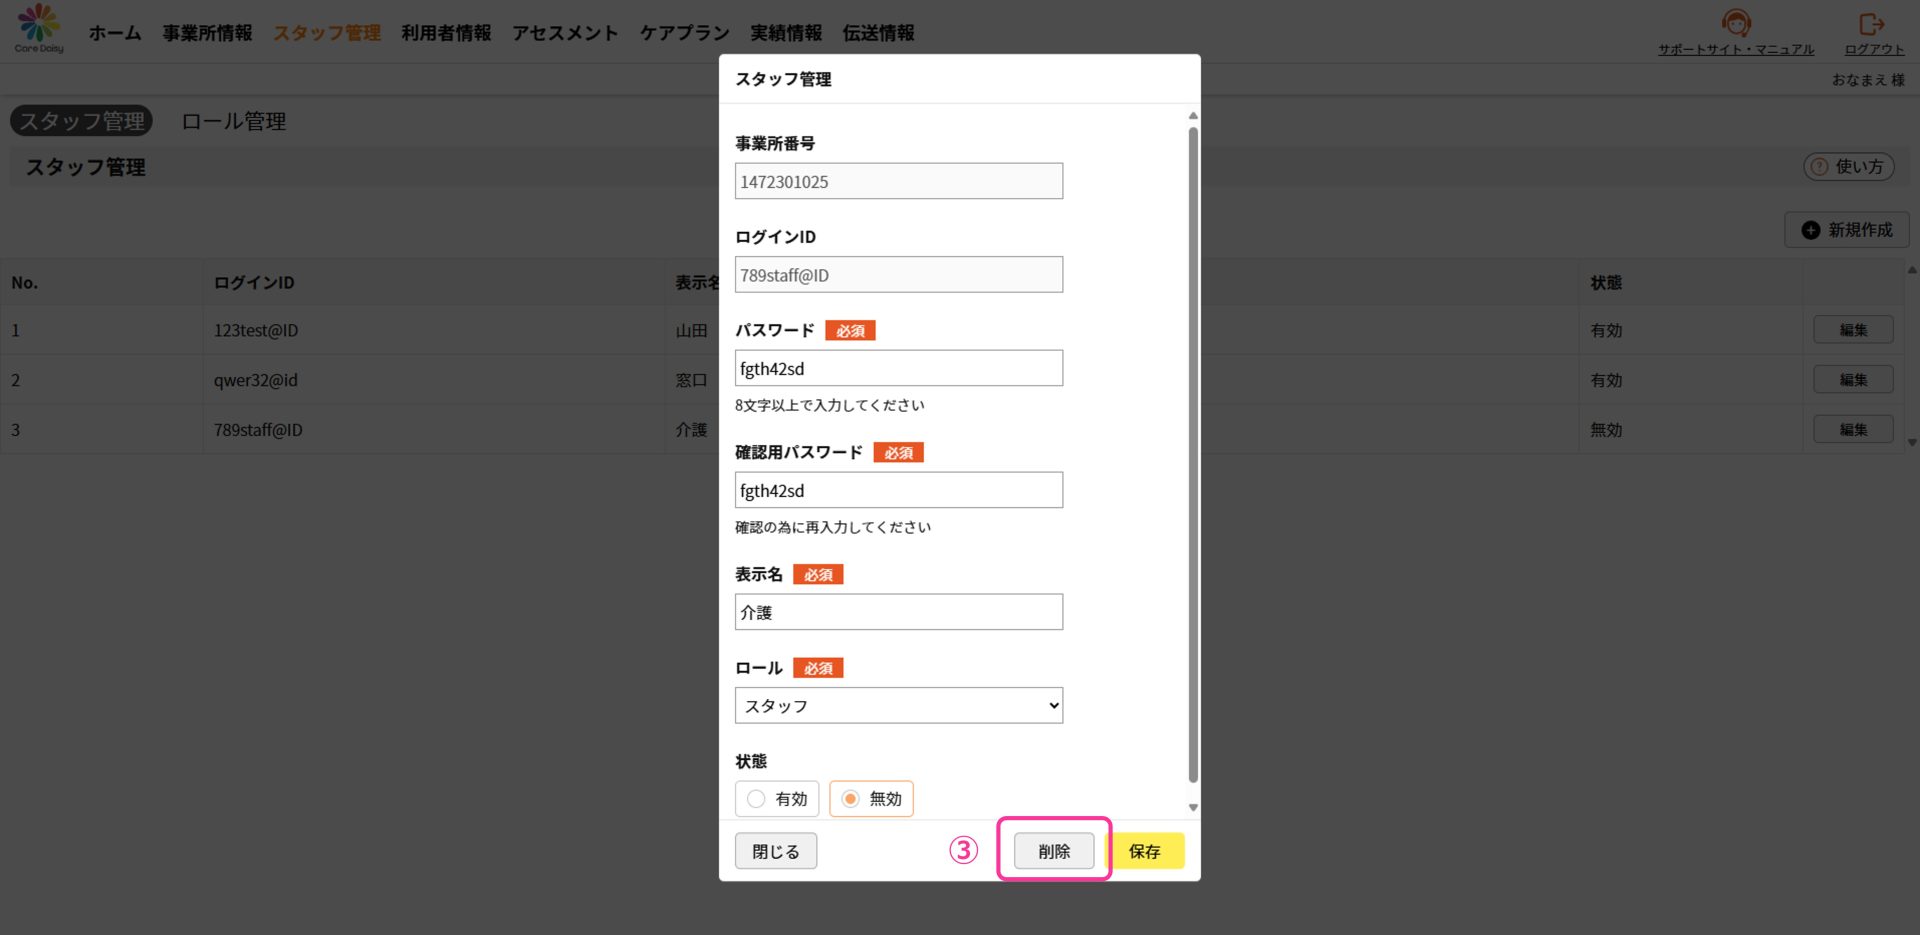Click the yellow 保存 save button
Image resolution: width=1920 pixels, height=935 pixels.
tap(1146, 851)
